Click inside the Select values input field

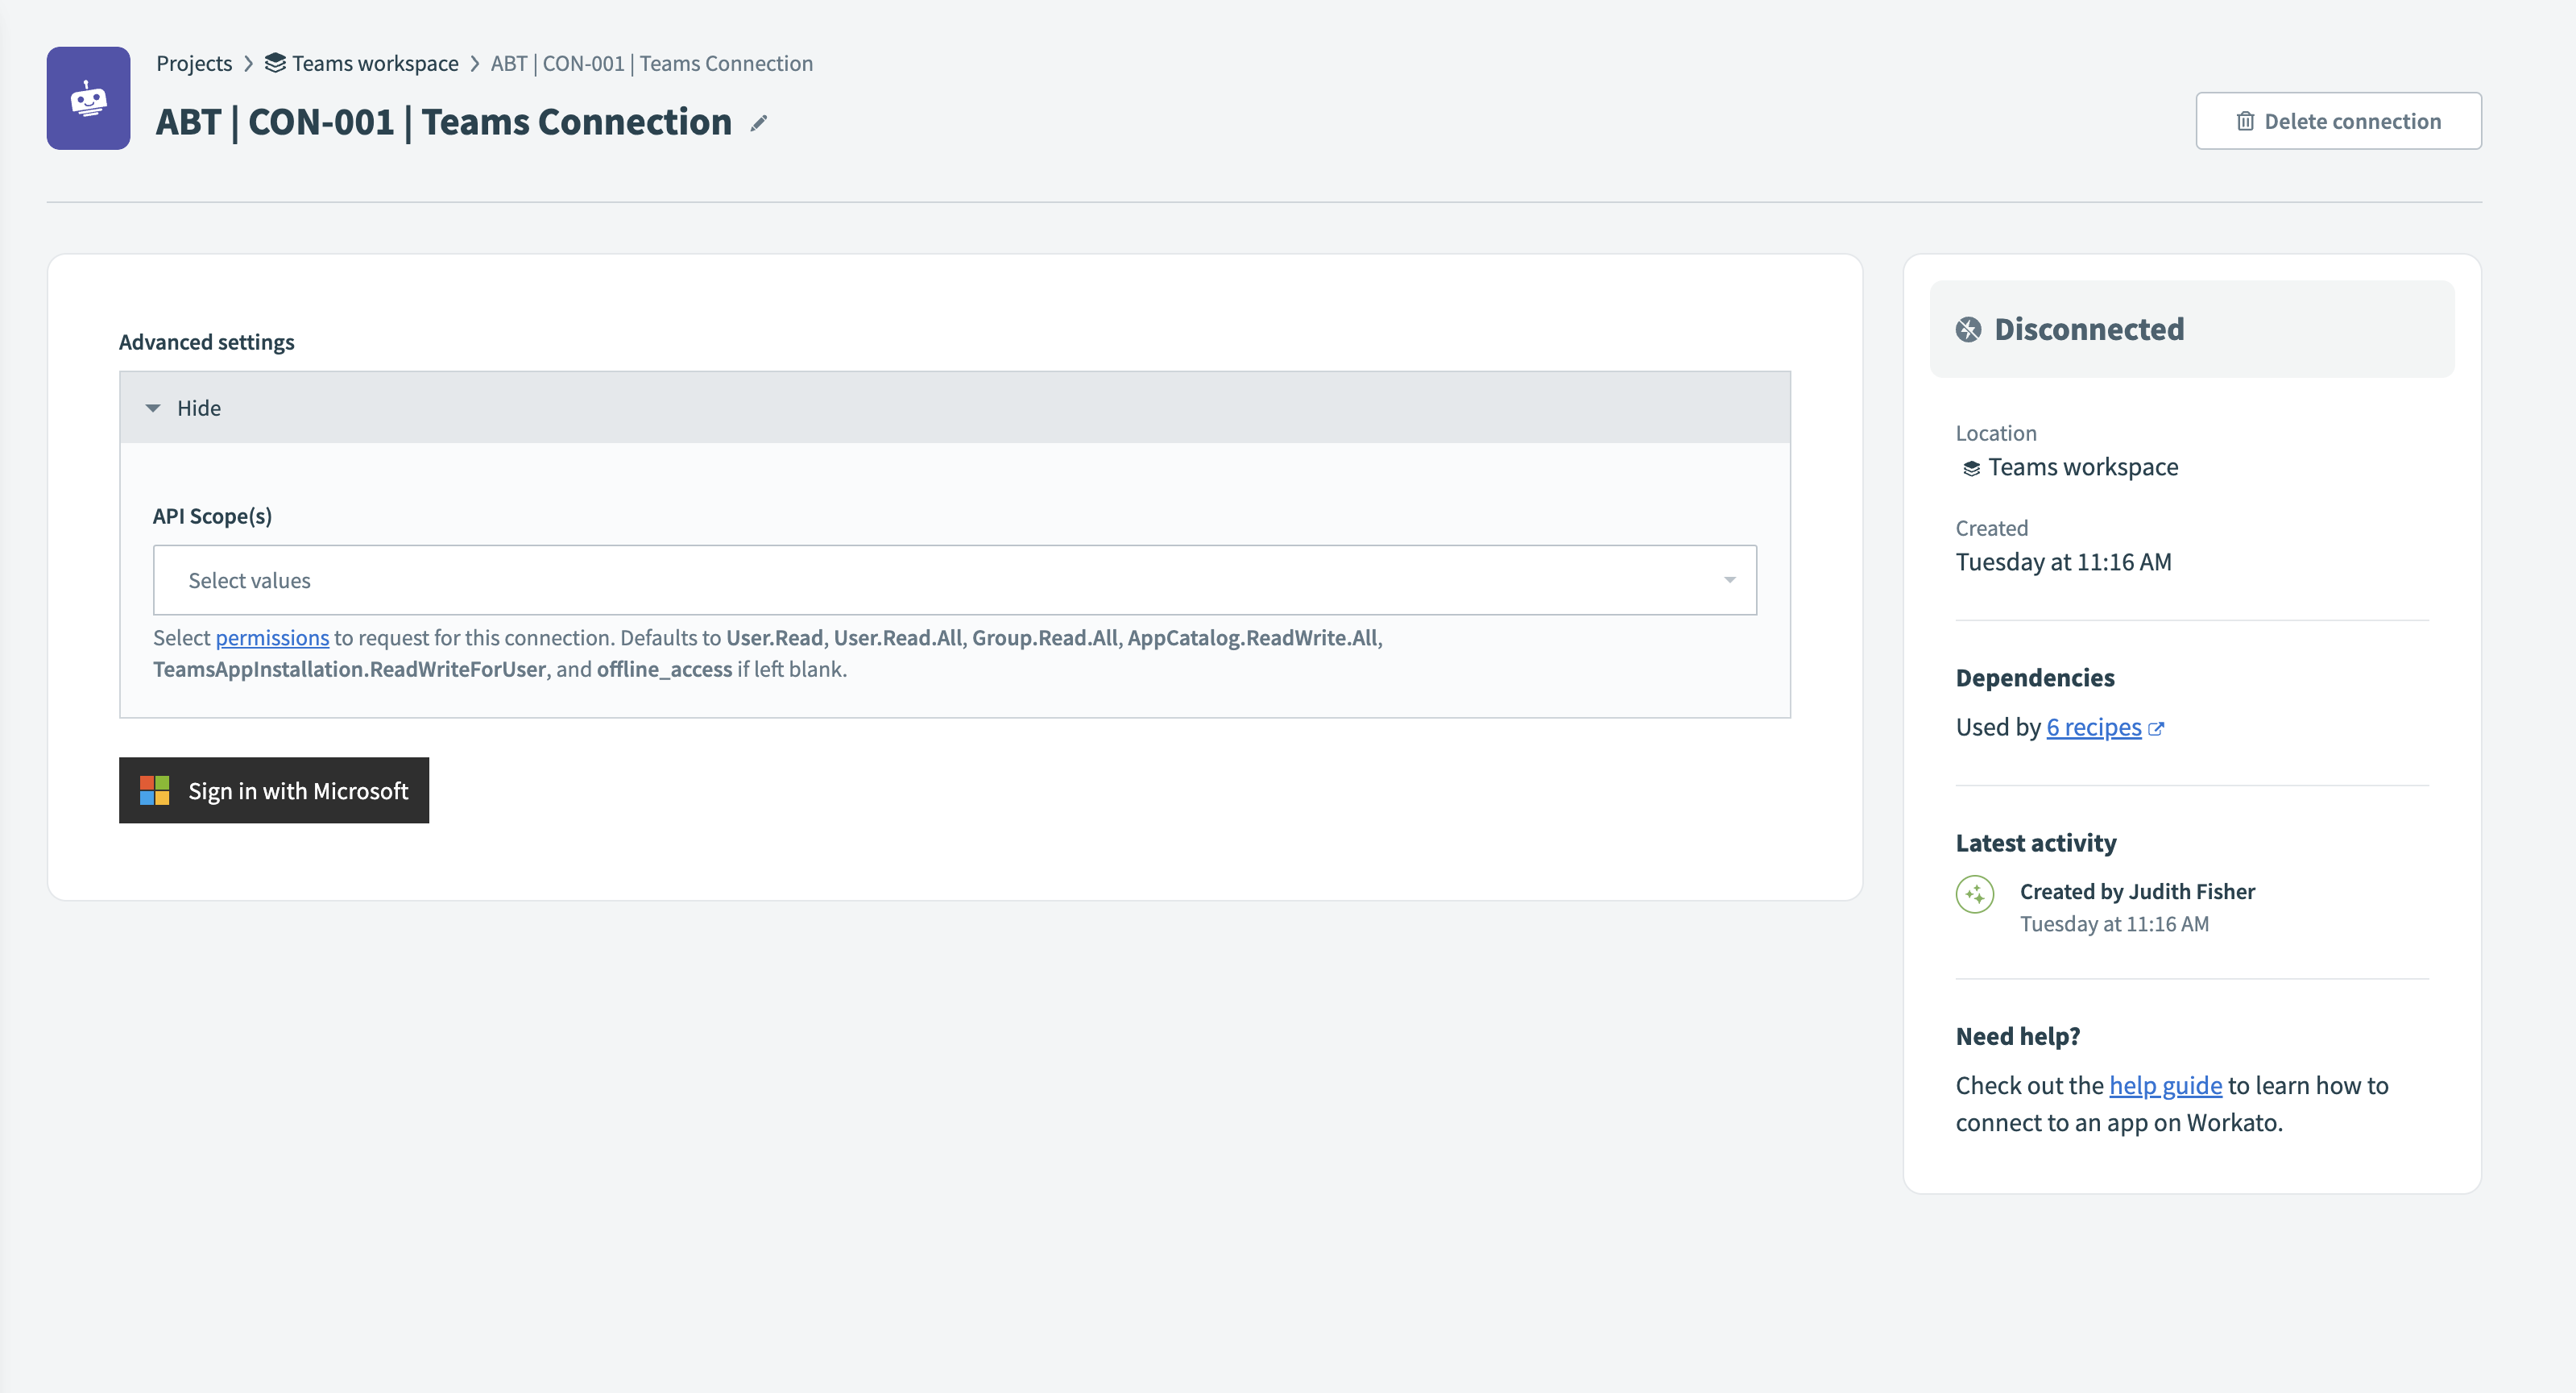(700, 580)
